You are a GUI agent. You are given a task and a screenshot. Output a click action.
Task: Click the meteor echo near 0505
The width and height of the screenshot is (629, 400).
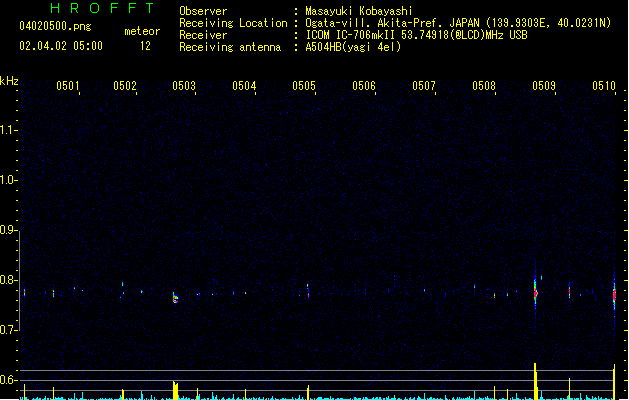coord(308,292)
